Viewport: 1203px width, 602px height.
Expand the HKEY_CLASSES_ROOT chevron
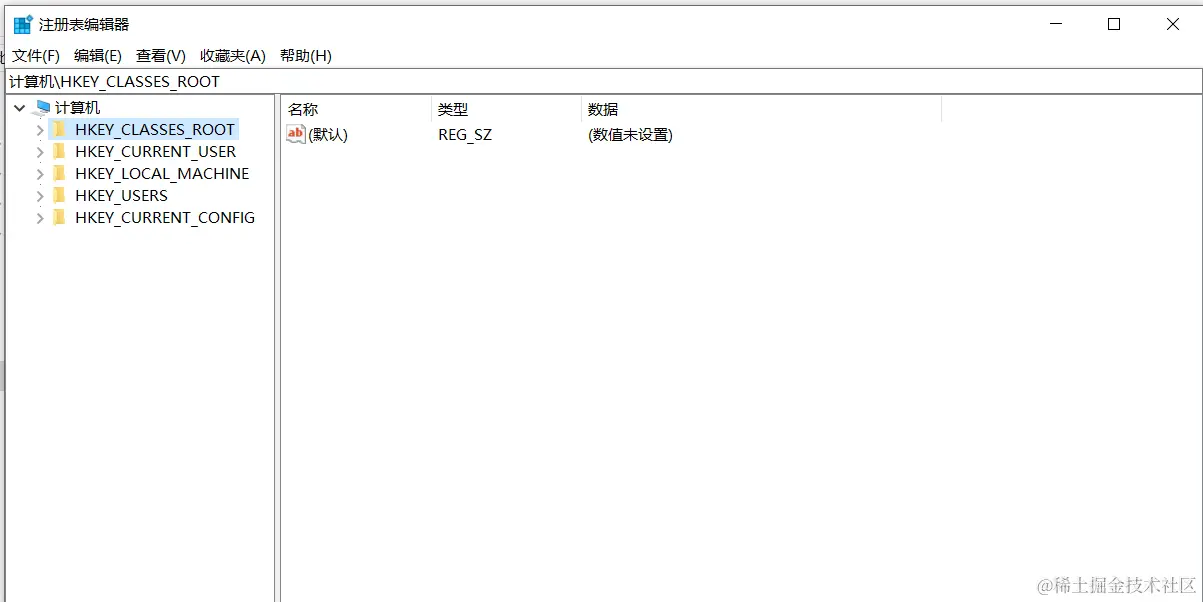40,130
